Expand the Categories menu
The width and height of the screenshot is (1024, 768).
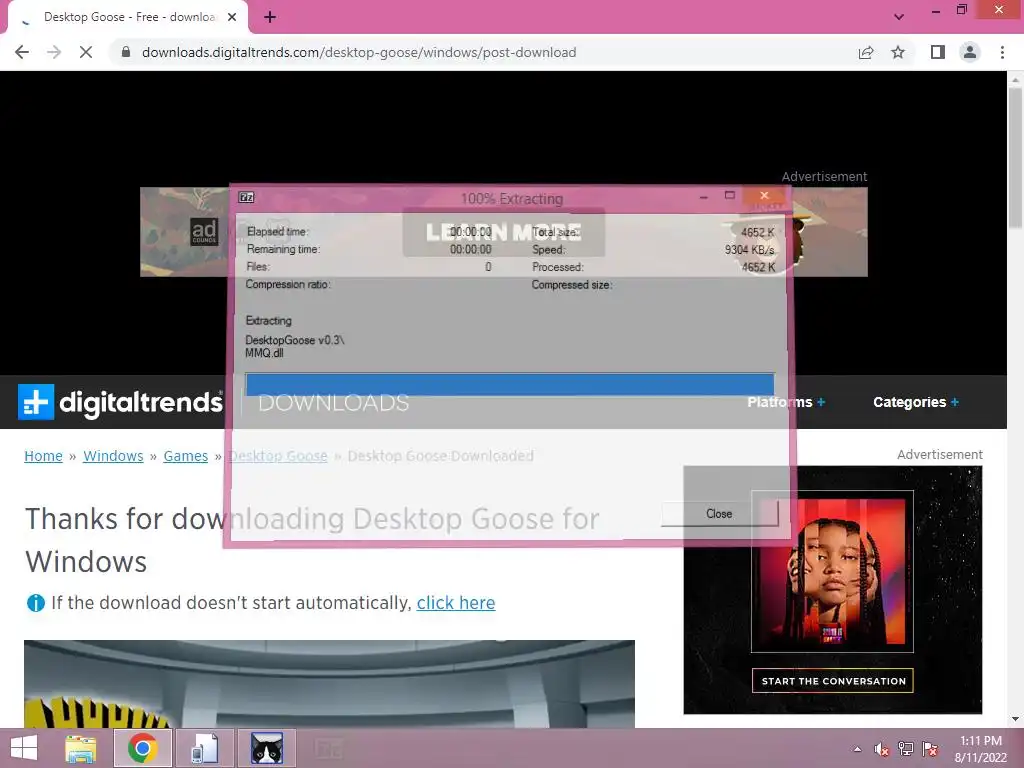pyautogui.click(x=916, y=402)
